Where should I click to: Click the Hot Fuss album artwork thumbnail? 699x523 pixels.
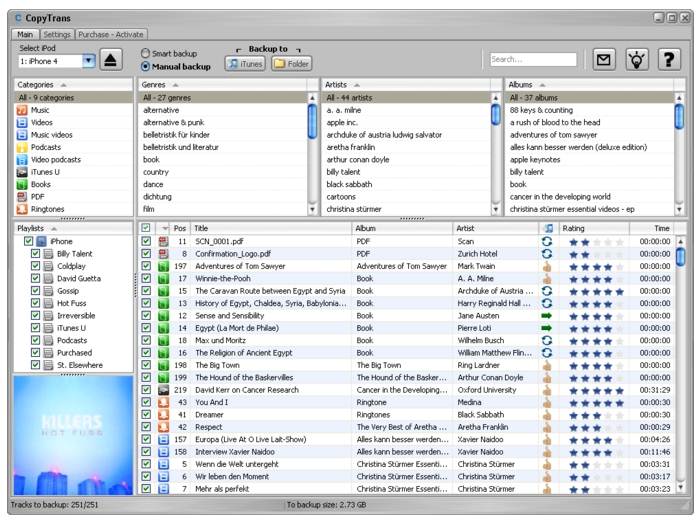[x=73, y=435]
